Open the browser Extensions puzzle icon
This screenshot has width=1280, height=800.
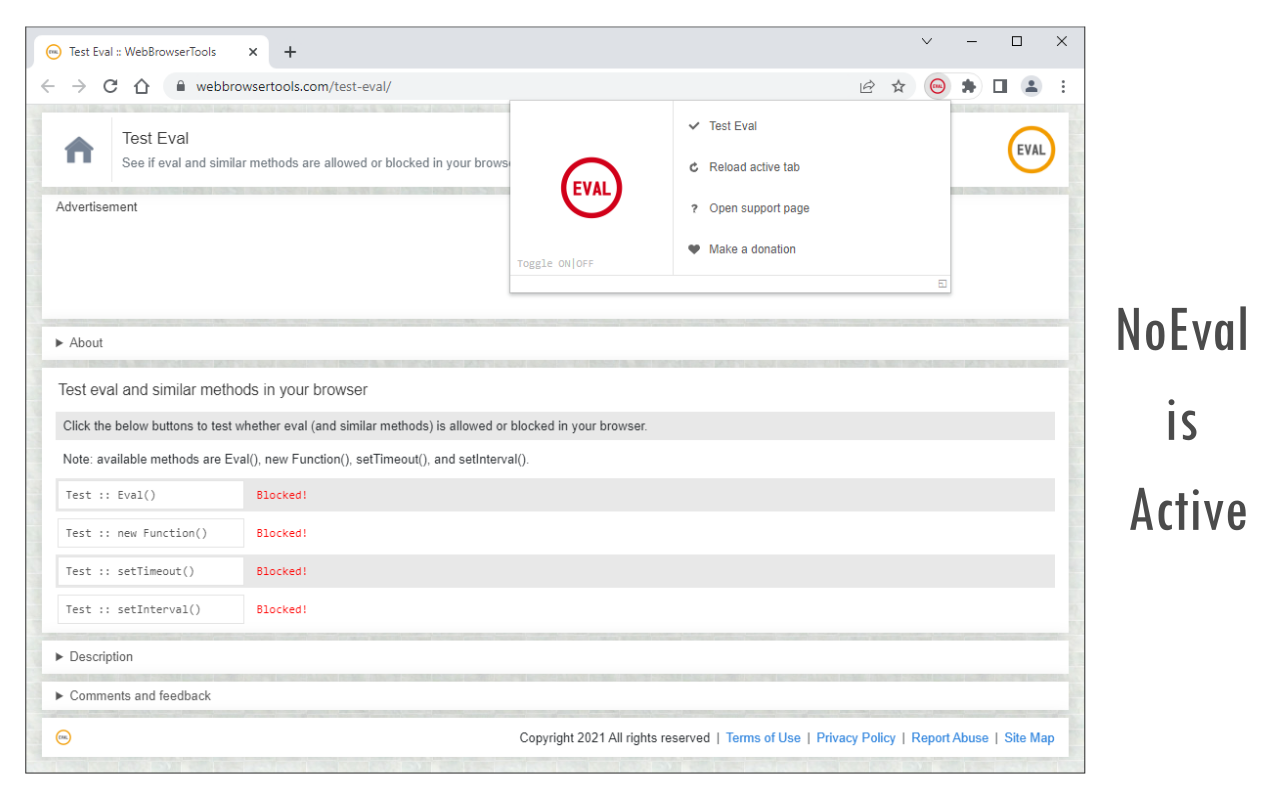click(968, 86)
